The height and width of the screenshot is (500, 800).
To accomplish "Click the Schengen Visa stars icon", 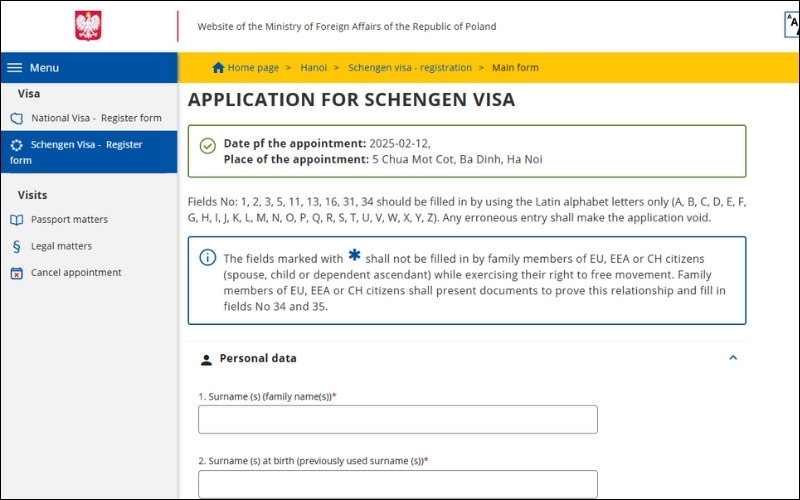I will coord(16,145).
